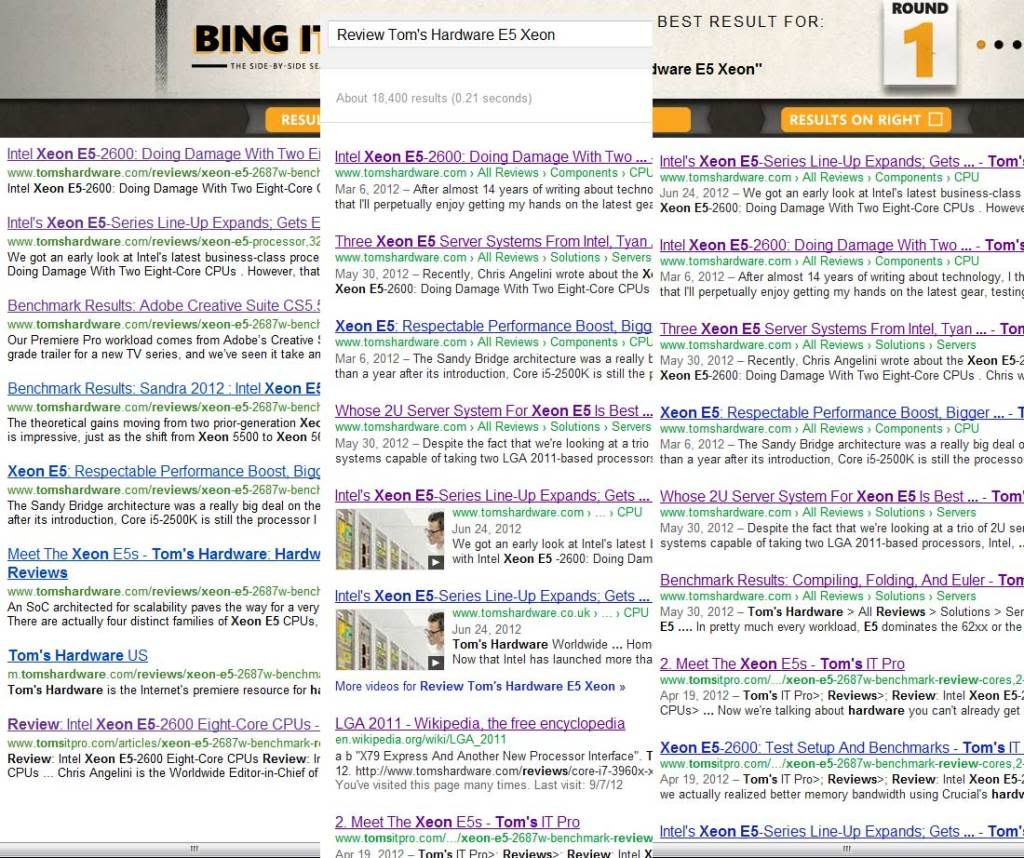Image resolution: width=1024 pixels, height=858 pixels.
Task: Click the right panel's horizontal scrollbar grip
Action: [846, 849]
